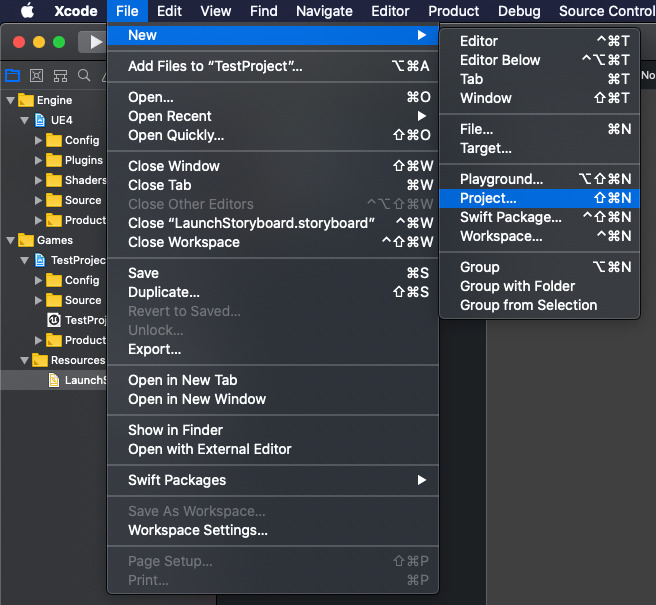Choose New Window item
The height and width of the screenshot is (605, 656).
tap(540, 98)
